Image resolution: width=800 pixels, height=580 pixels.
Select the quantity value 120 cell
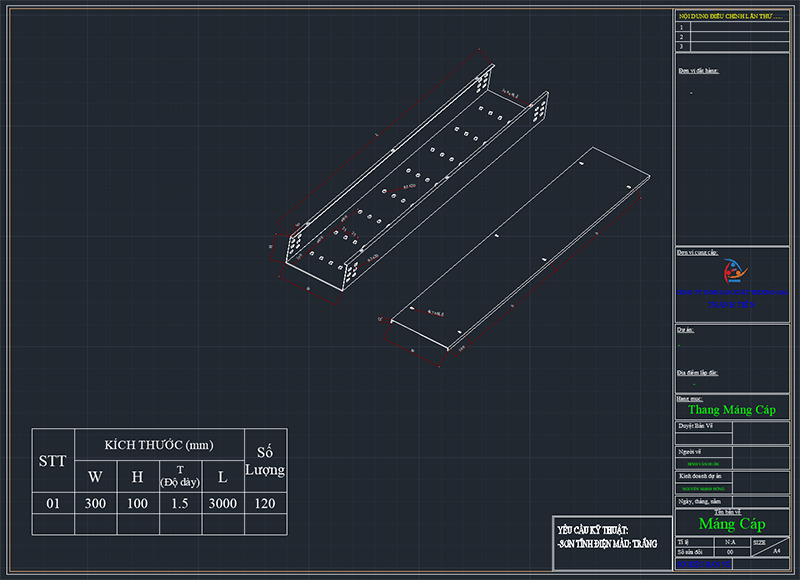(x=264, y=503)
